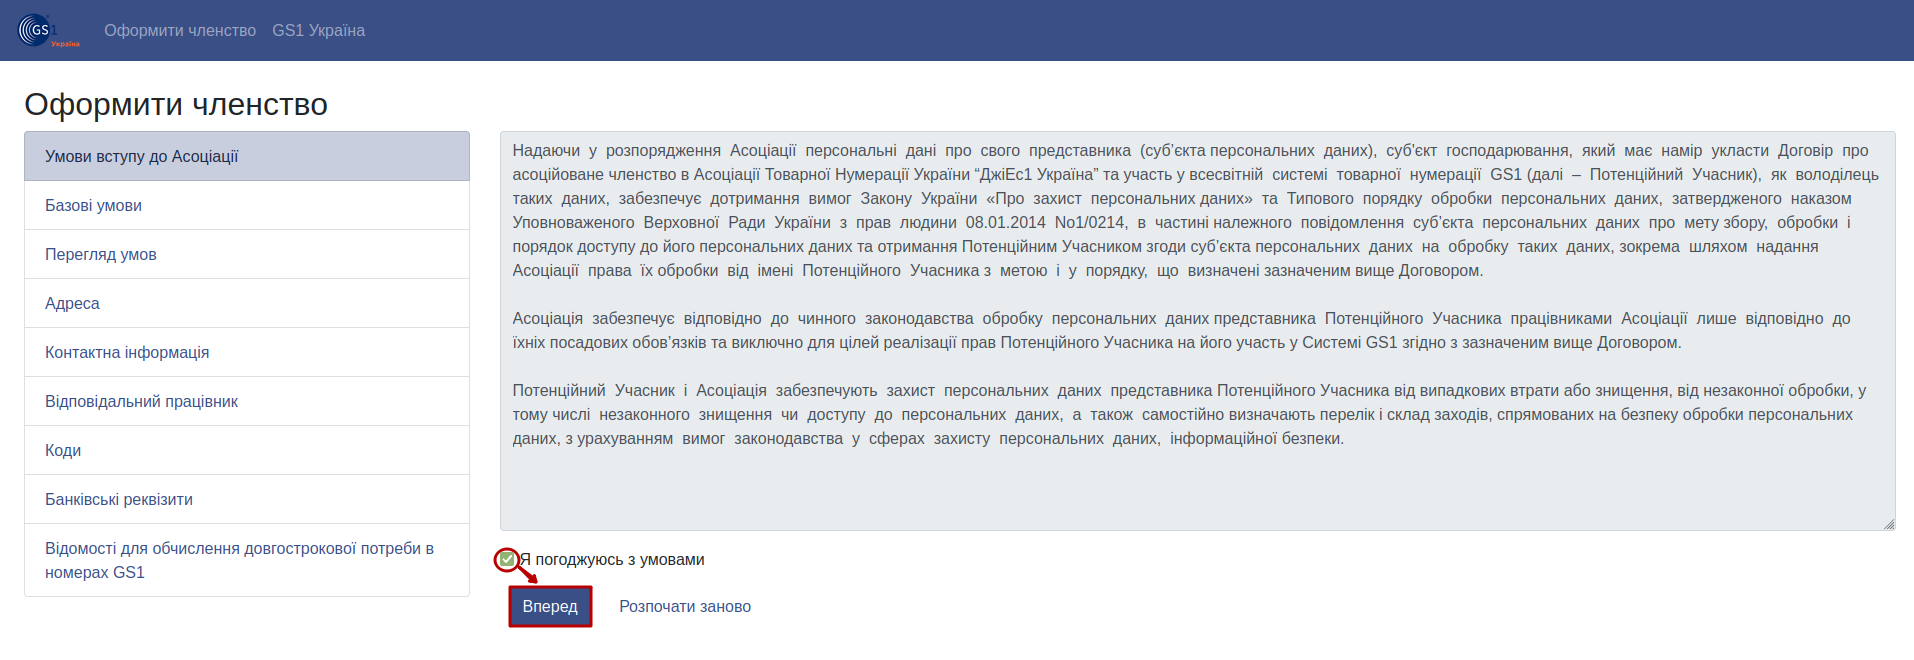1914x660 pixels.
Task: Select 'Умови вступу до Асоціації' step
Action: pos(247,156)
